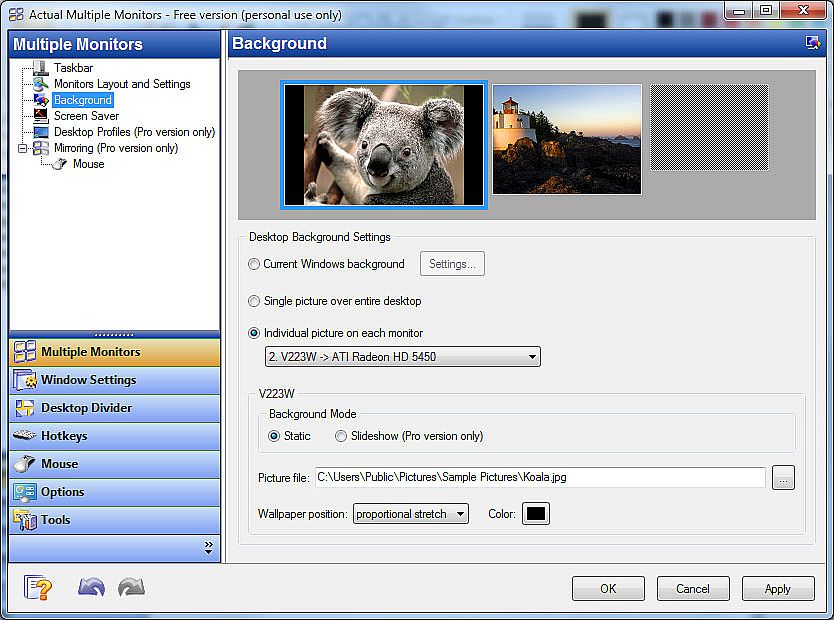The width and height of the screenshot is (834, 620).
Task: Click the Apply button
Action: pyautogui.click(x=777, y=589)
